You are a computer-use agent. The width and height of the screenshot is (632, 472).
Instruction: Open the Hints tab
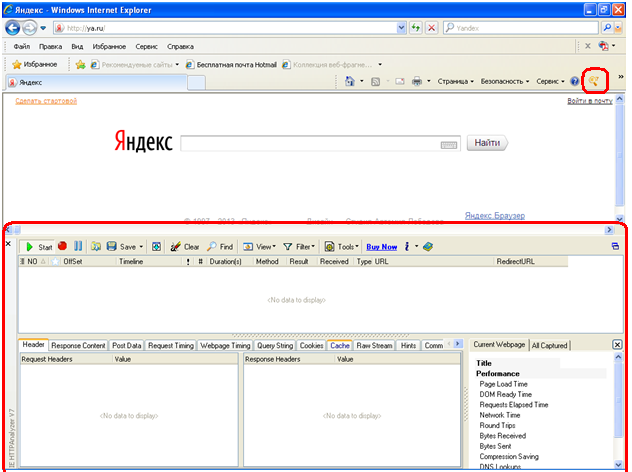pos(408,345)
